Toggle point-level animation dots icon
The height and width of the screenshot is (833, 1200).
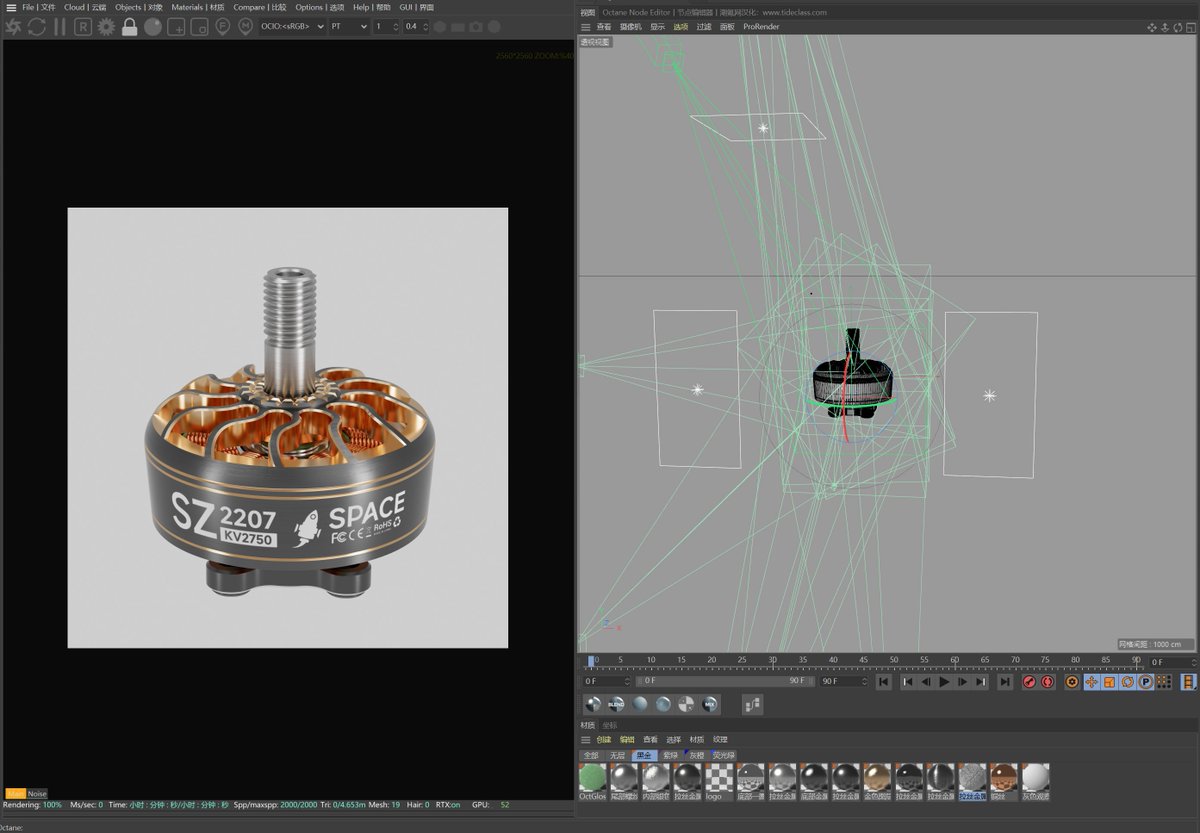pyautogui.click(x=1164, y=682)
